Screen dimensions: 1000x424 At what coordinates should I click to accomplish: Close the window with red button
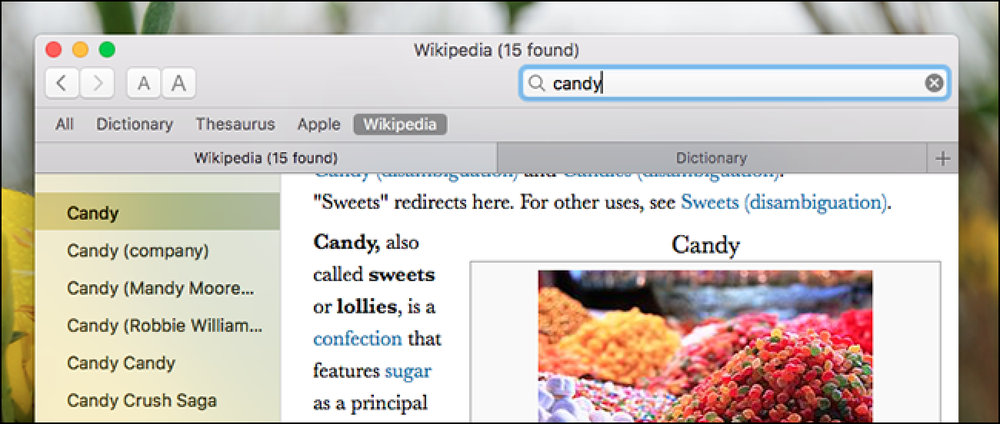[54, 50]
